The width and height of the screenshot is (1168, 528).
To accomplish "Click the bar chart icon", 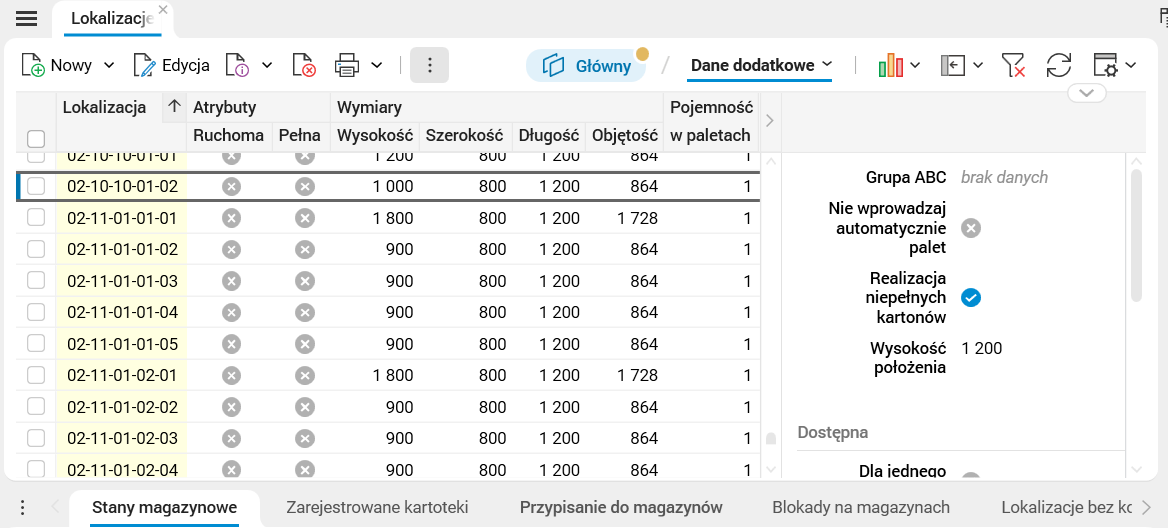I will click(890, 66).
